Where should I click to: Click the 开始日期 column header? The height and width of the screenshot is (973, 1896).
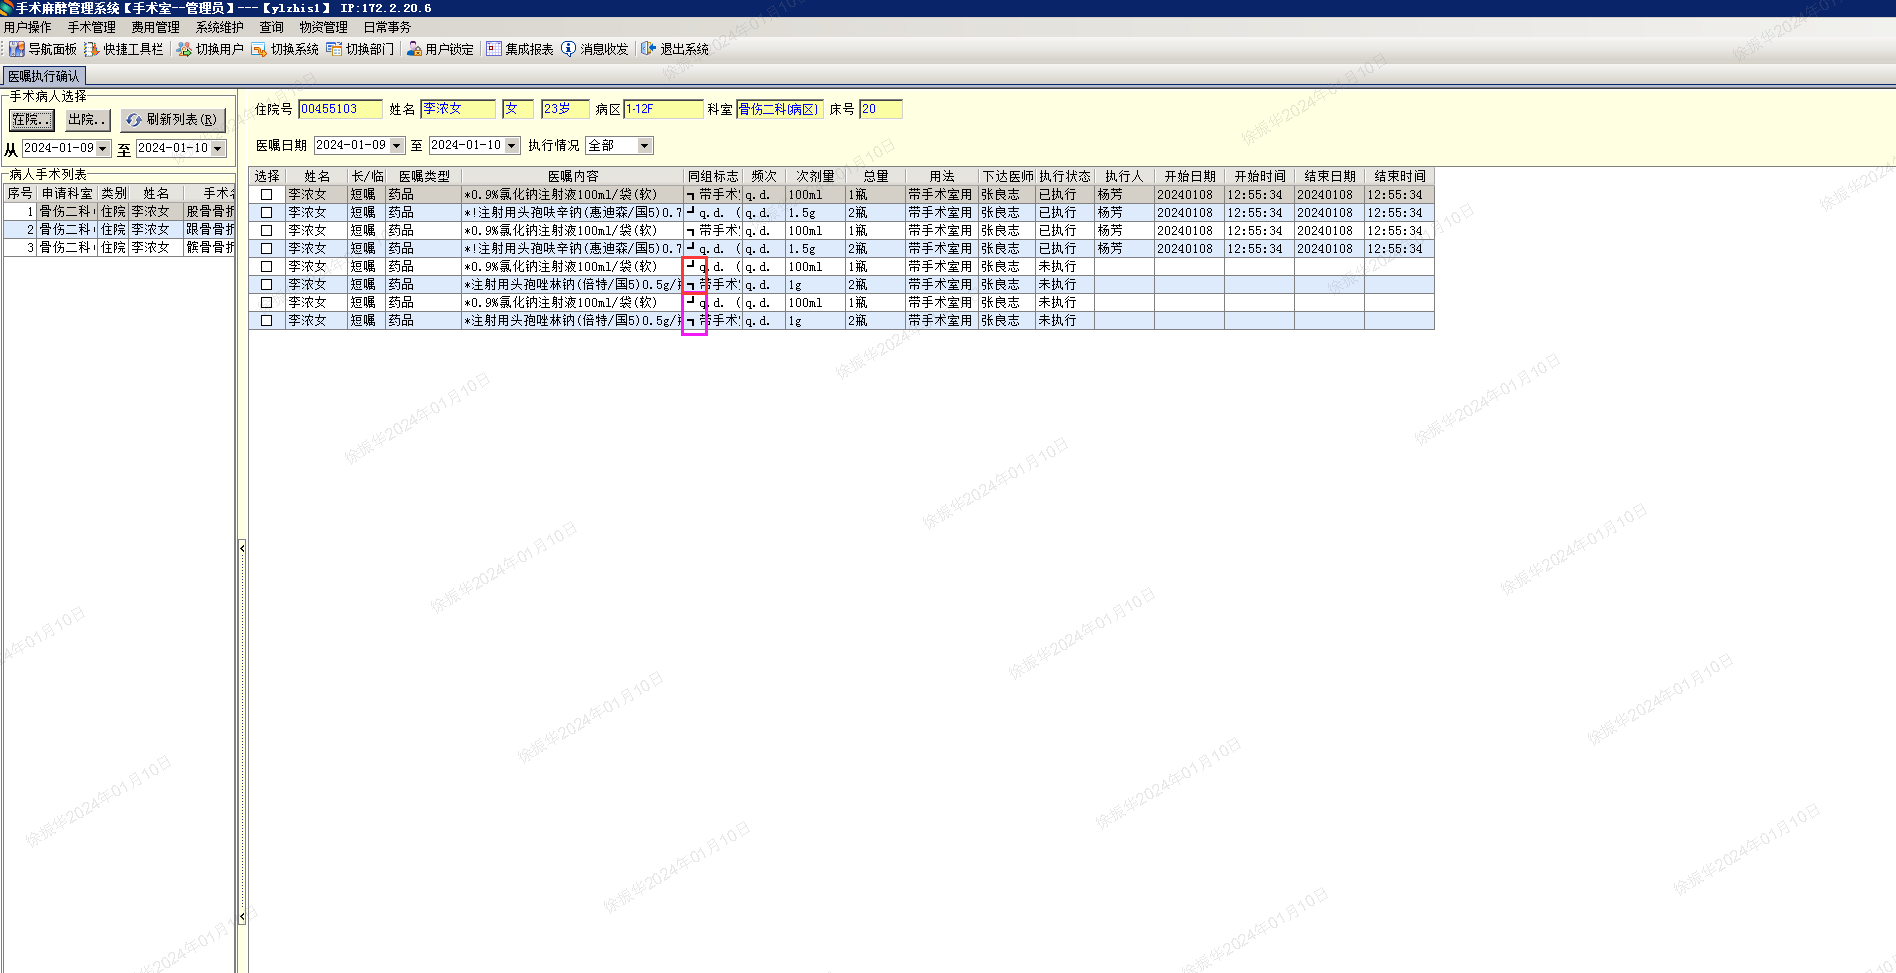[1189, 177]
